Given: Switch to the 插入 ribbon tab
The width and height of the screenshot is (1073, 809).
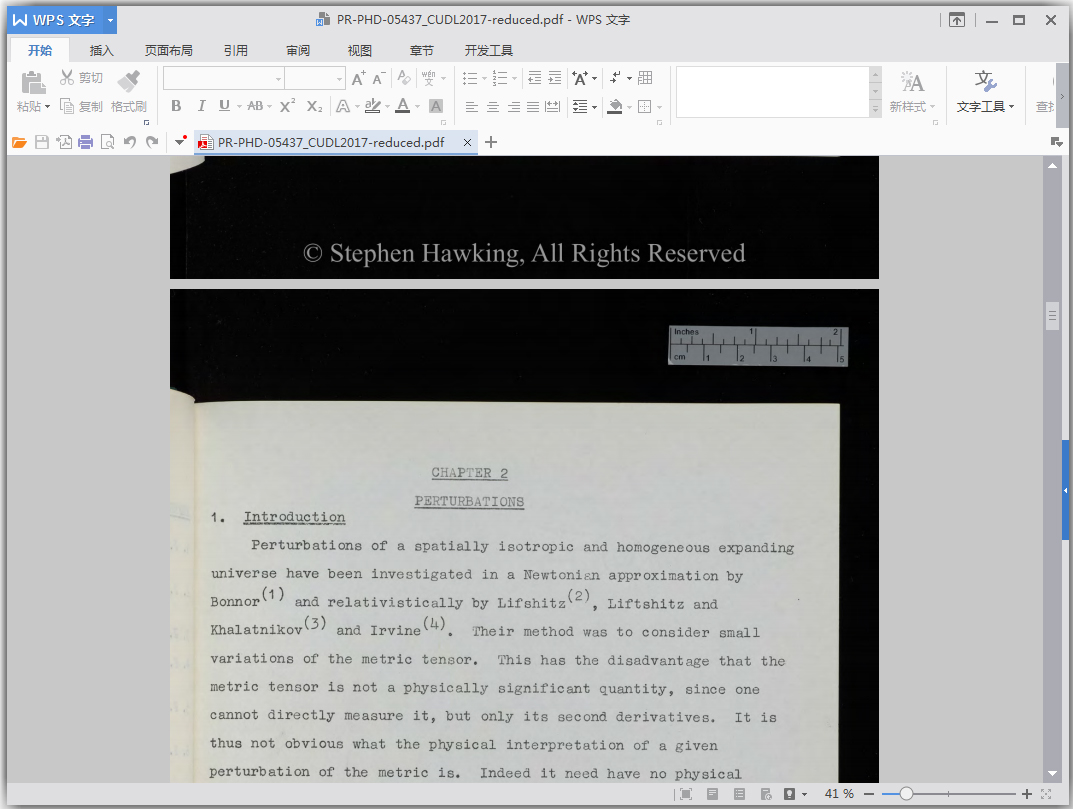Looking at the screenshot, I should (102, 50).
